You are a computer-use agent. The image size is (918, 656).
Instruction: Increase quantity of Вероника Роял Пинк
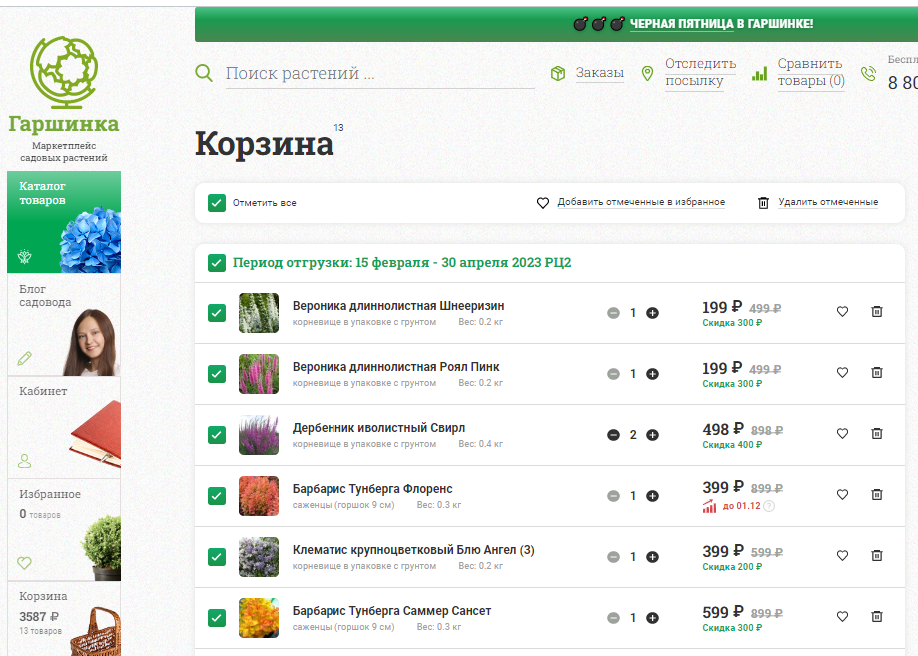click(x=652, y=374)
